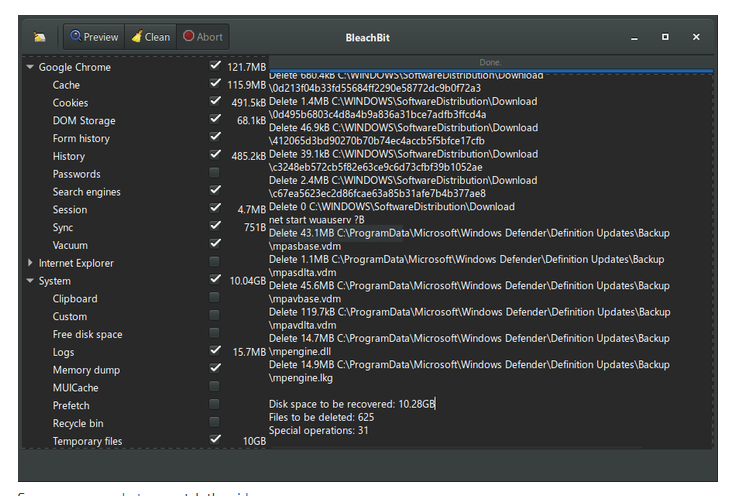This screenshot has height=496, width=734.
Task: Select the Free disk space item
Action: coord(88,334)
